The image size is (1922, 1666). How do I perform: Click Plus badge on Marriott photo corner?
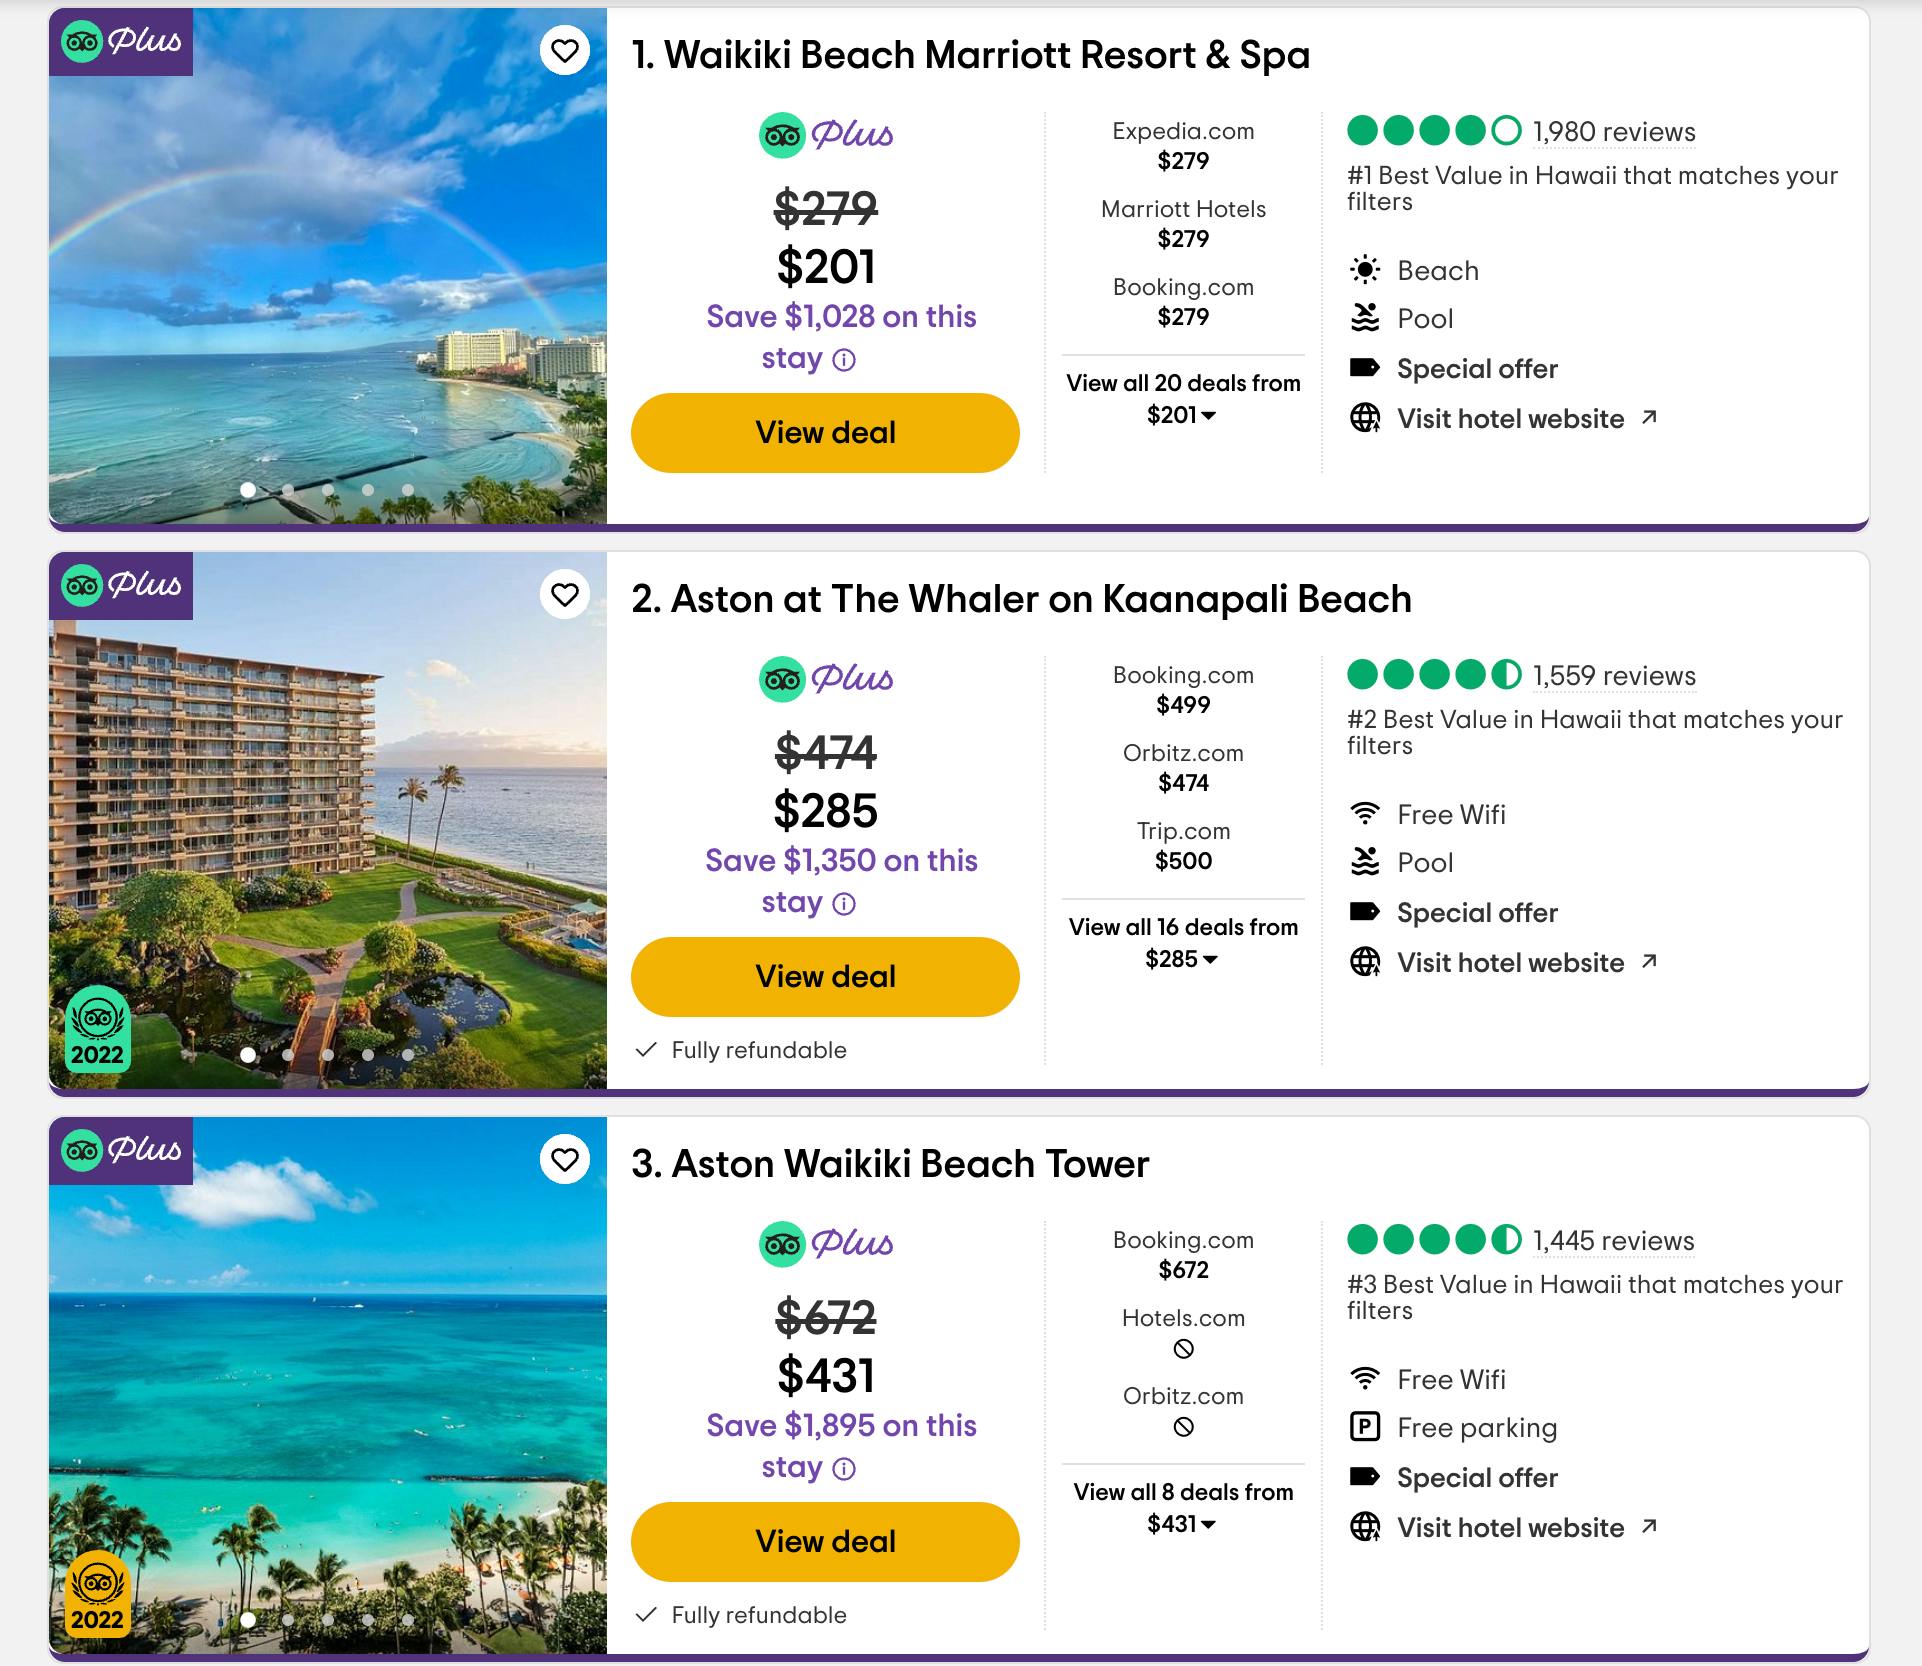tap(121, 42)
